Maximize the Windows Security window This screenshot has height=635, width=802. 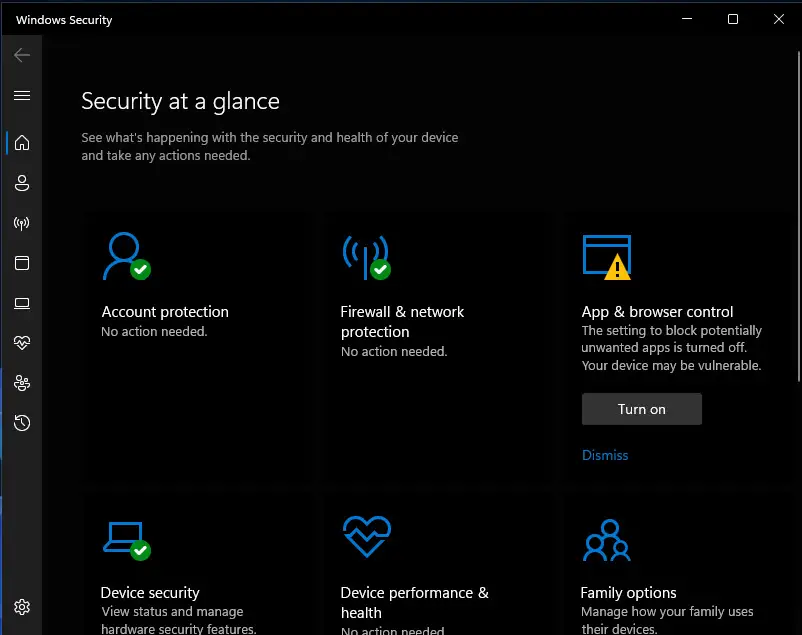tap(733, 19)
